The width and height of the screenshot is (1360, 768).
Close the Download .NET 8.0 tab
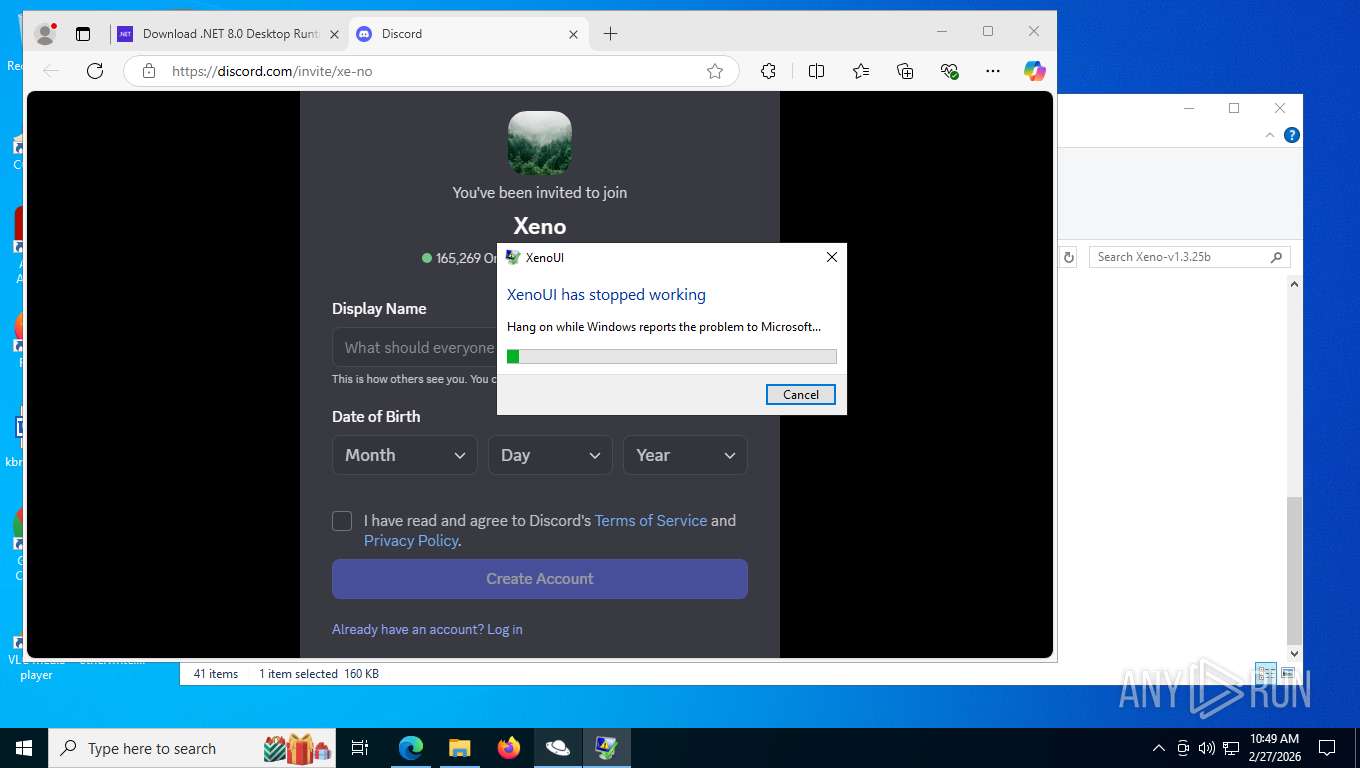(334, 34)
